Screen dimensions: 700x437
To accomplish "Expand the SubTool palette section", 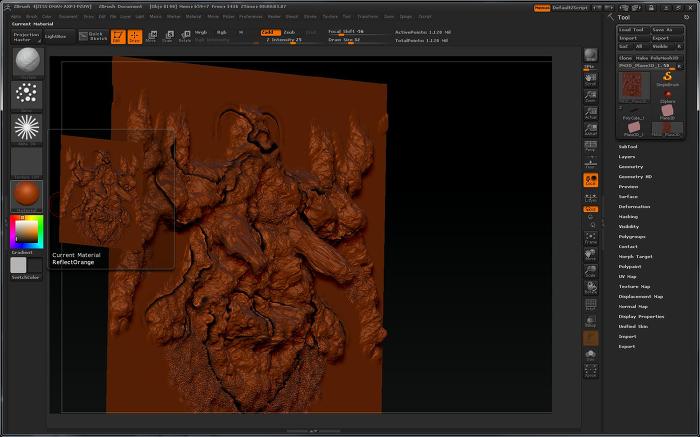I will (x=628, y=147).
